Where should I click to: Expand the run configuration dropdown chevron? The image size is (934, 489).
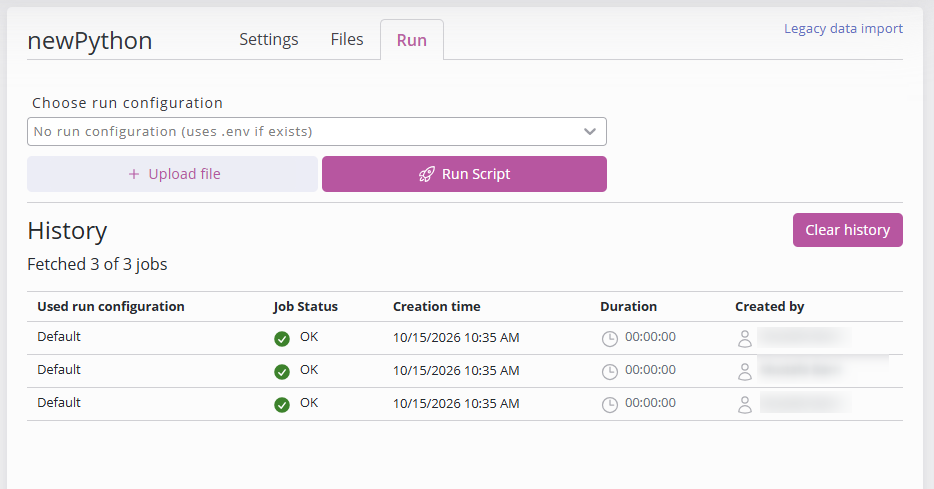tap(590, 132)
